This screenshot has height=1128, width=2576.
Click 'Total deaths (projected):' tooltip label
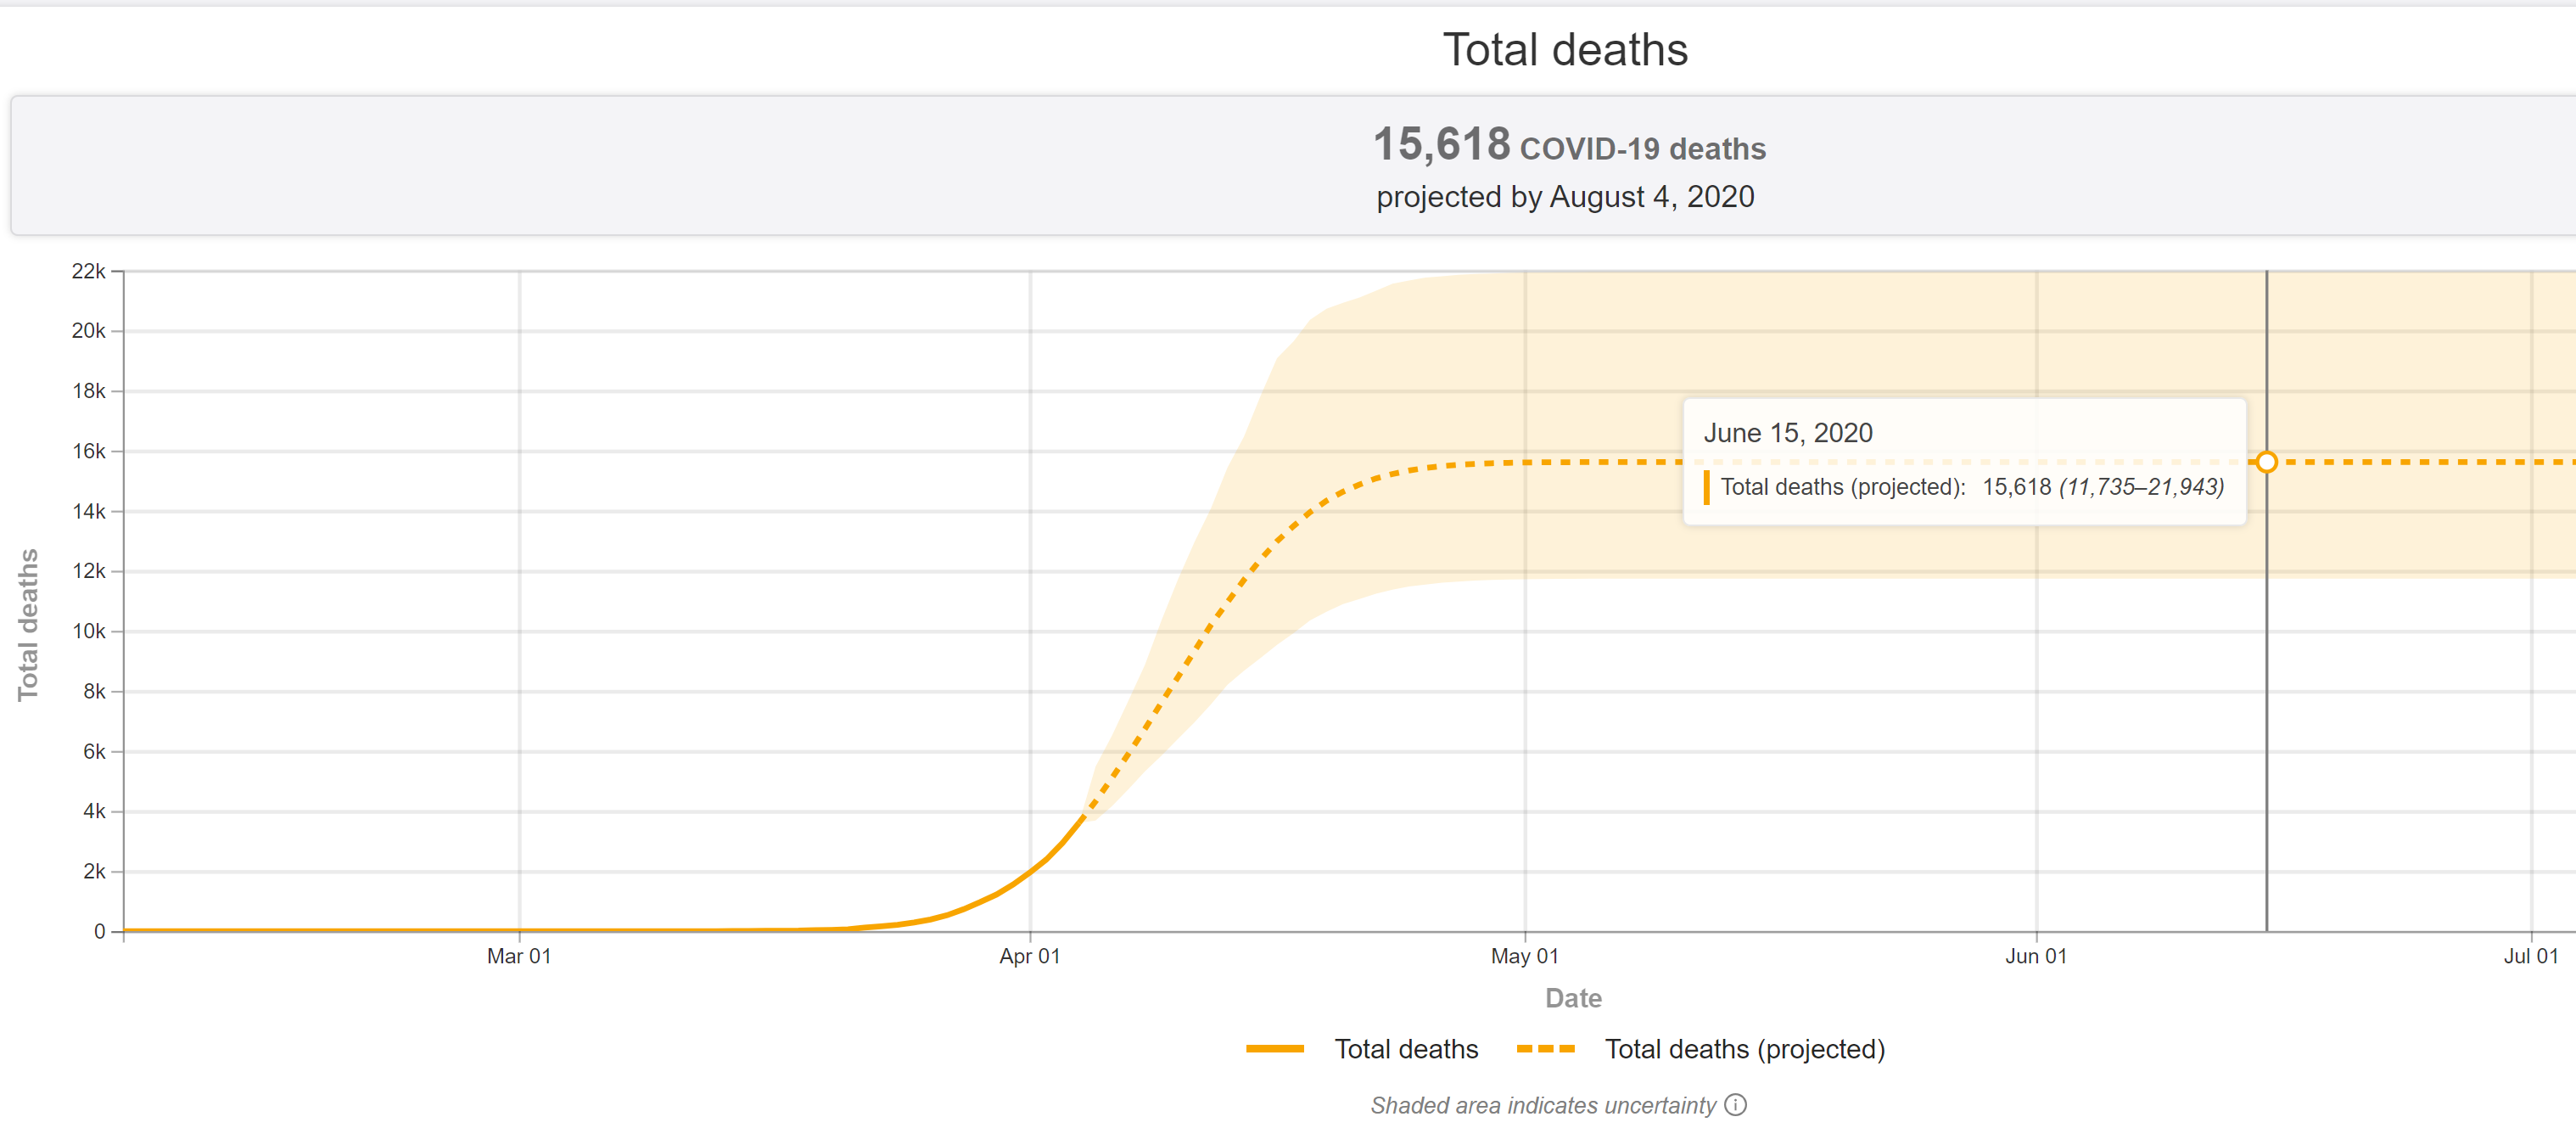coord(1843,487)
